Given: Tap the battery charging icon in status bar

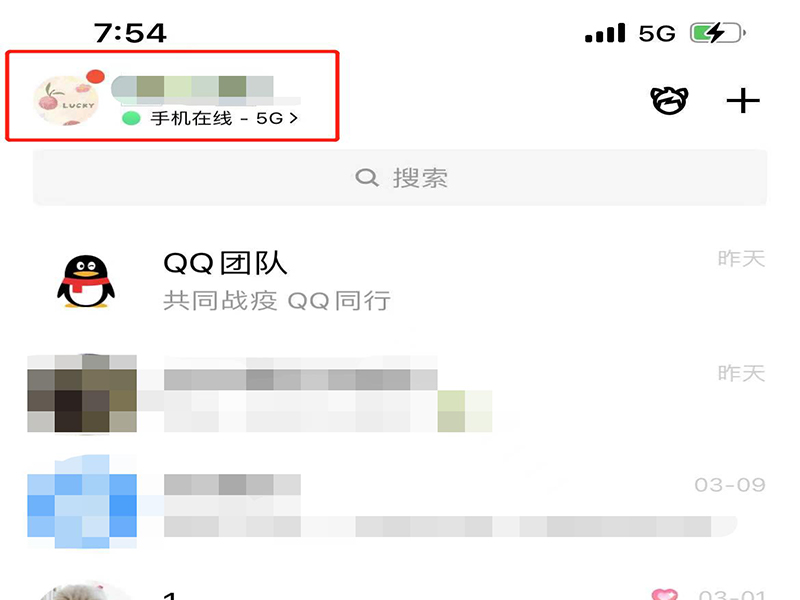Looking at the screenshot, I should coord(717,33).
